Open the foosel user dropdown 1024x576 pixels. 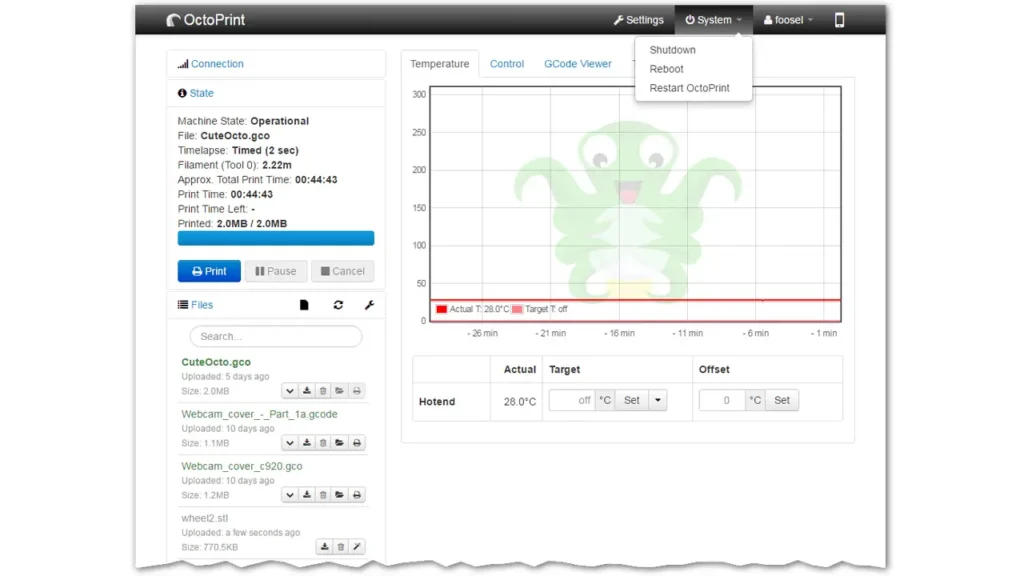tap(788, 20)
